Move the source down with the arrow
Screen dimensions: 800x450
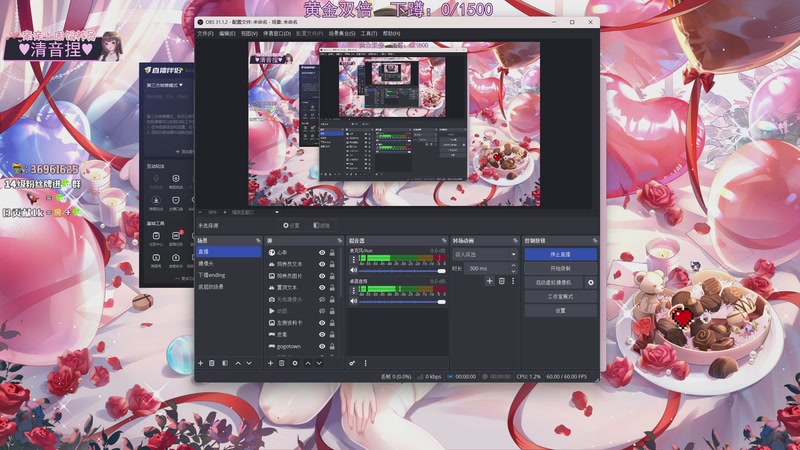point(319,363)
